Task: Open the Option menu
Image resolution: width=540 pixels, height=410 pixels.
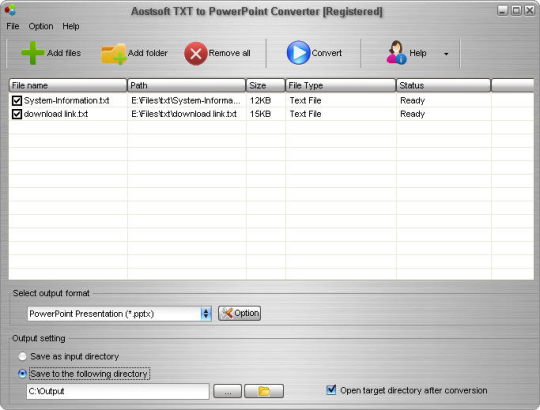Action: (41, 26)
